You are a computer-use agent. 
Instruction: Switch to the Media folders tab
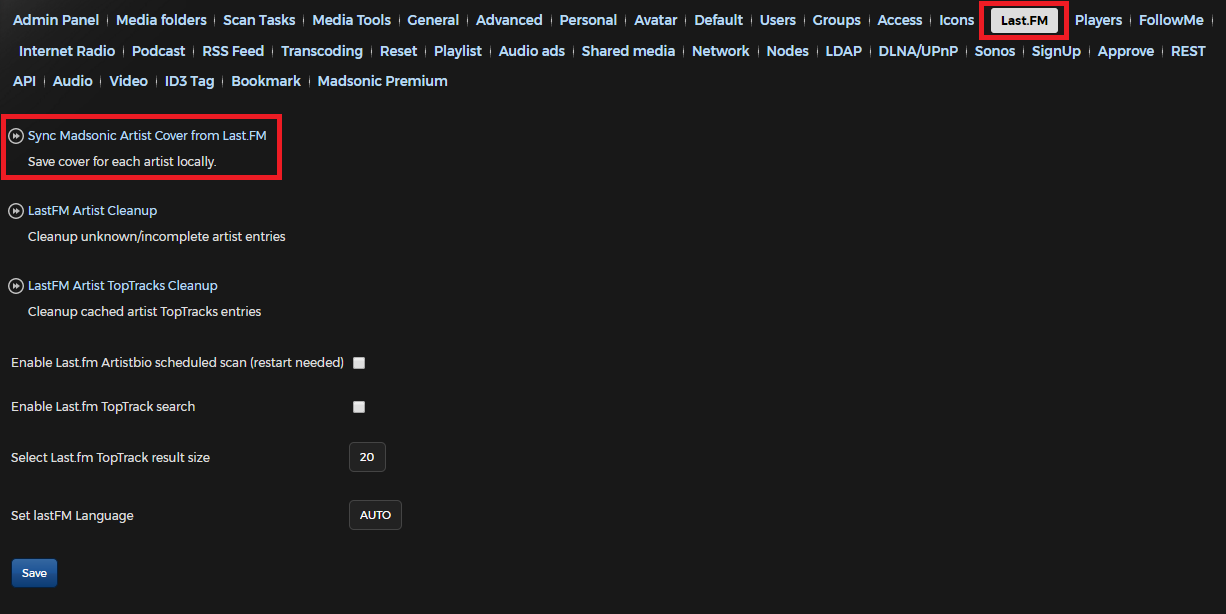(161, 20)
